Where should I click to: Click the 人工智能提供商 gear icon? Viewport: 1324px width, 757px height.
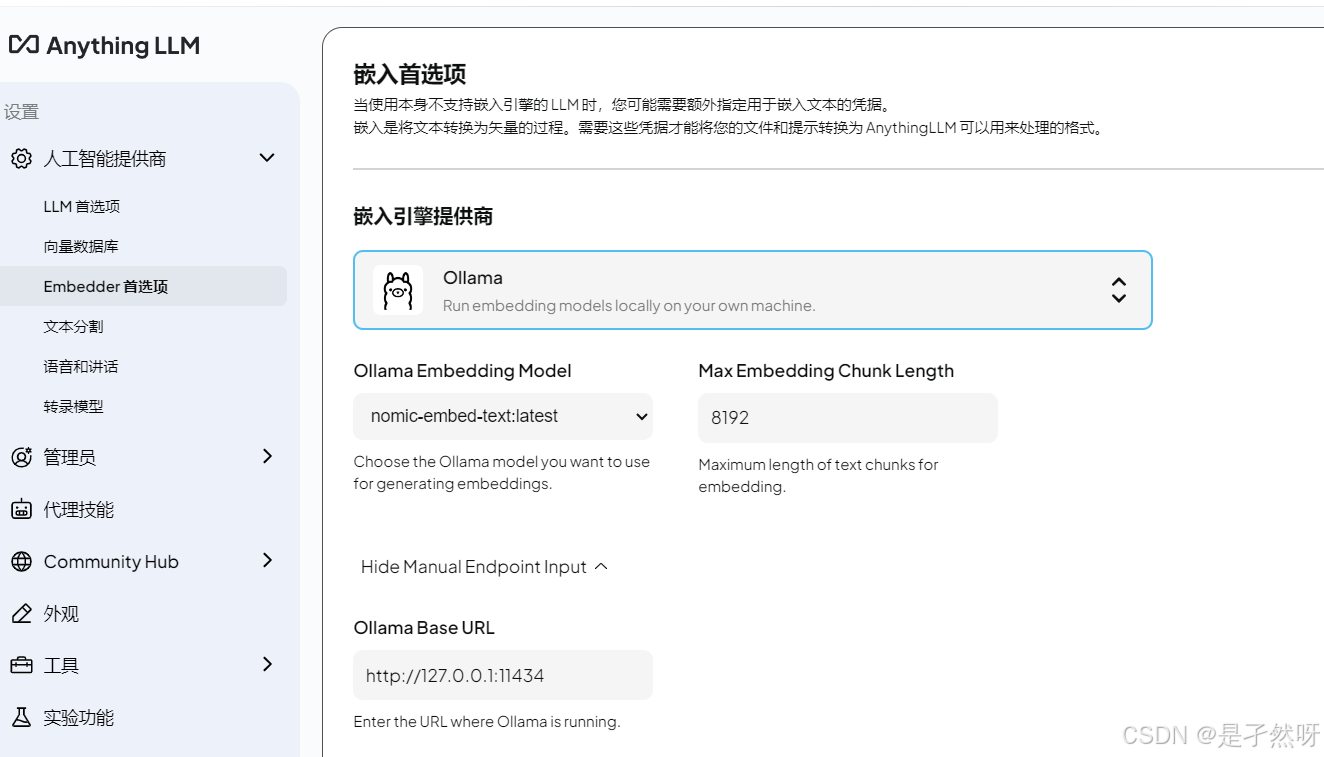21,158
